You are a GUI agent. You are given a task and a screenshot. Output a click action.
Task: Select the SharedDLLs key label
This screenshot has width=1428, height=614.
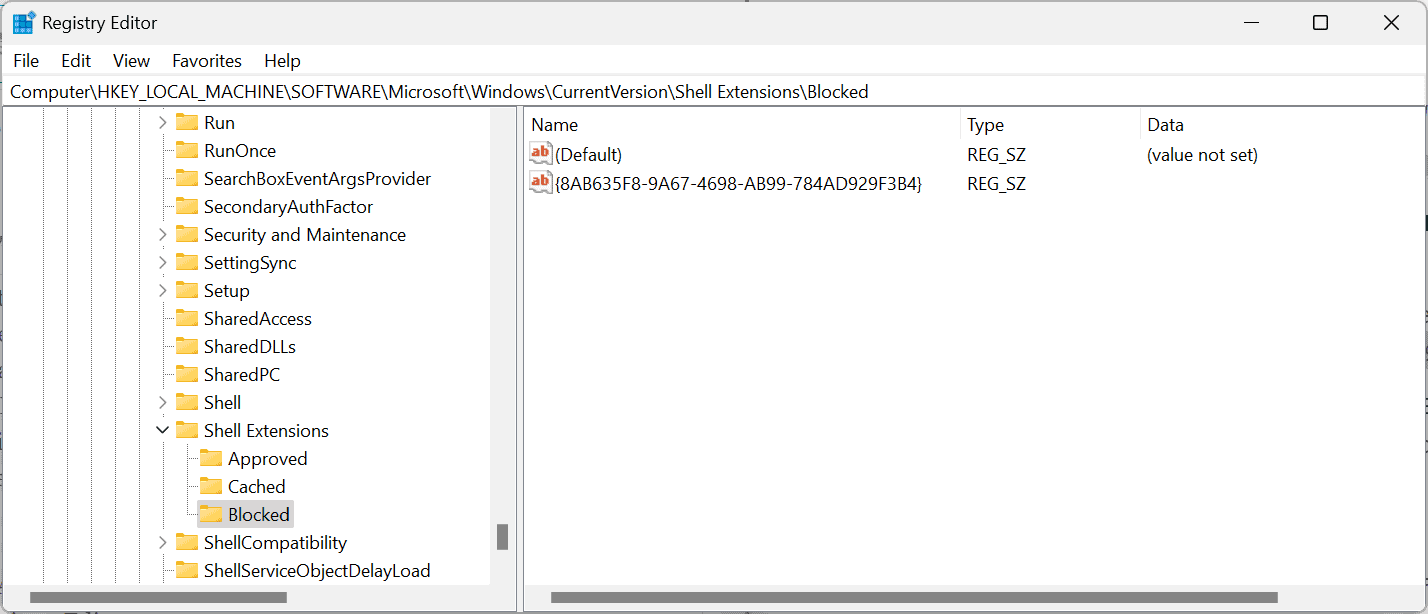[250, 347]
